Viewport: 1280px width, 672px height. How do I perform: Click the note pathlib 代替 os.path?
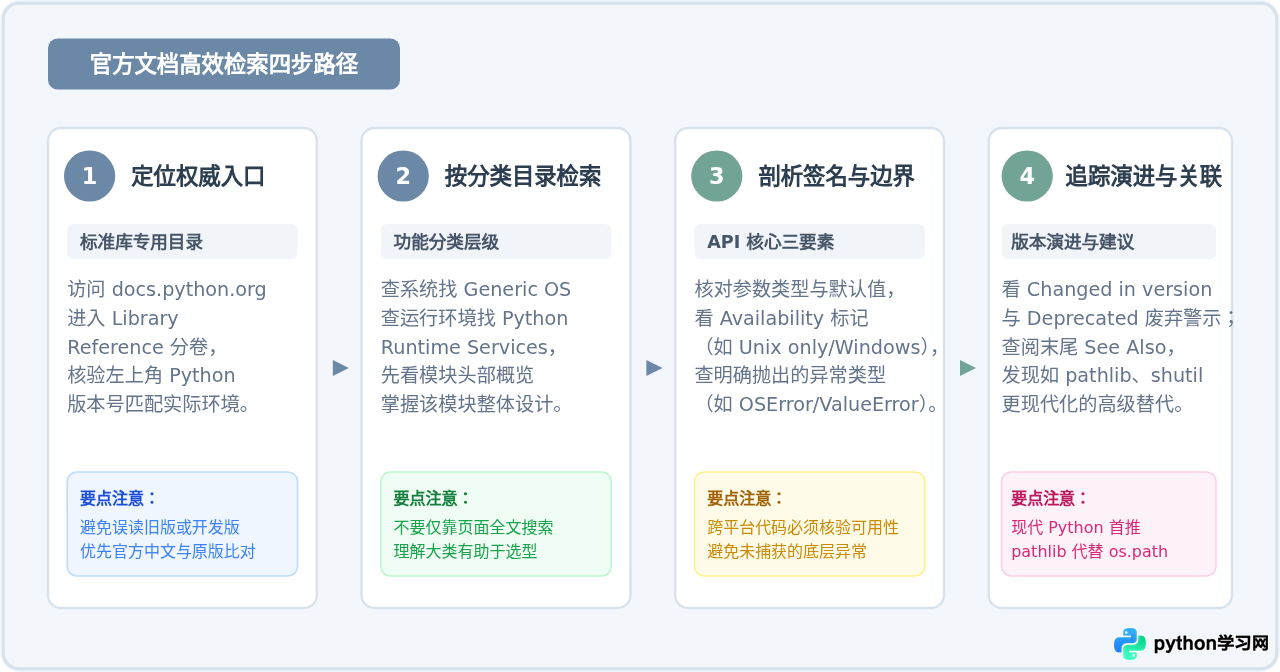point(1090,551)
